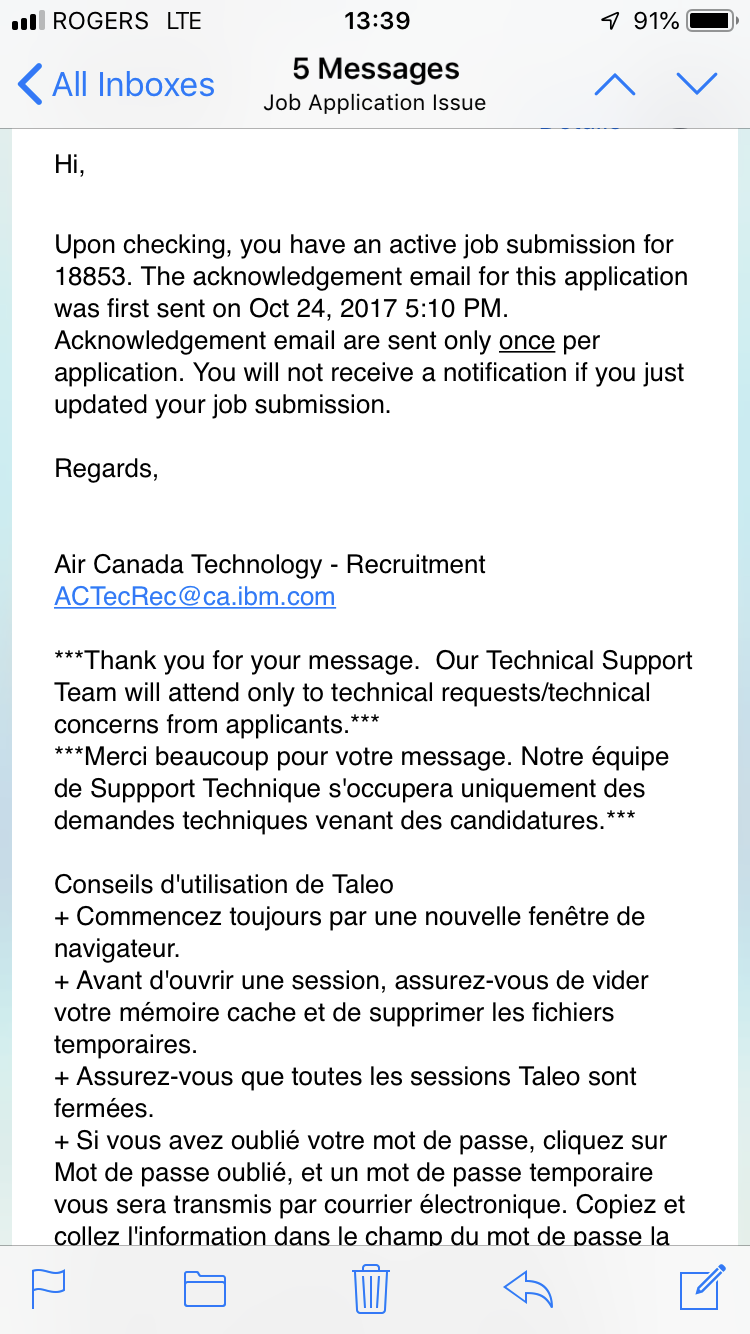Tap the Job Application Issue subject line

click(x=375, y=103)
